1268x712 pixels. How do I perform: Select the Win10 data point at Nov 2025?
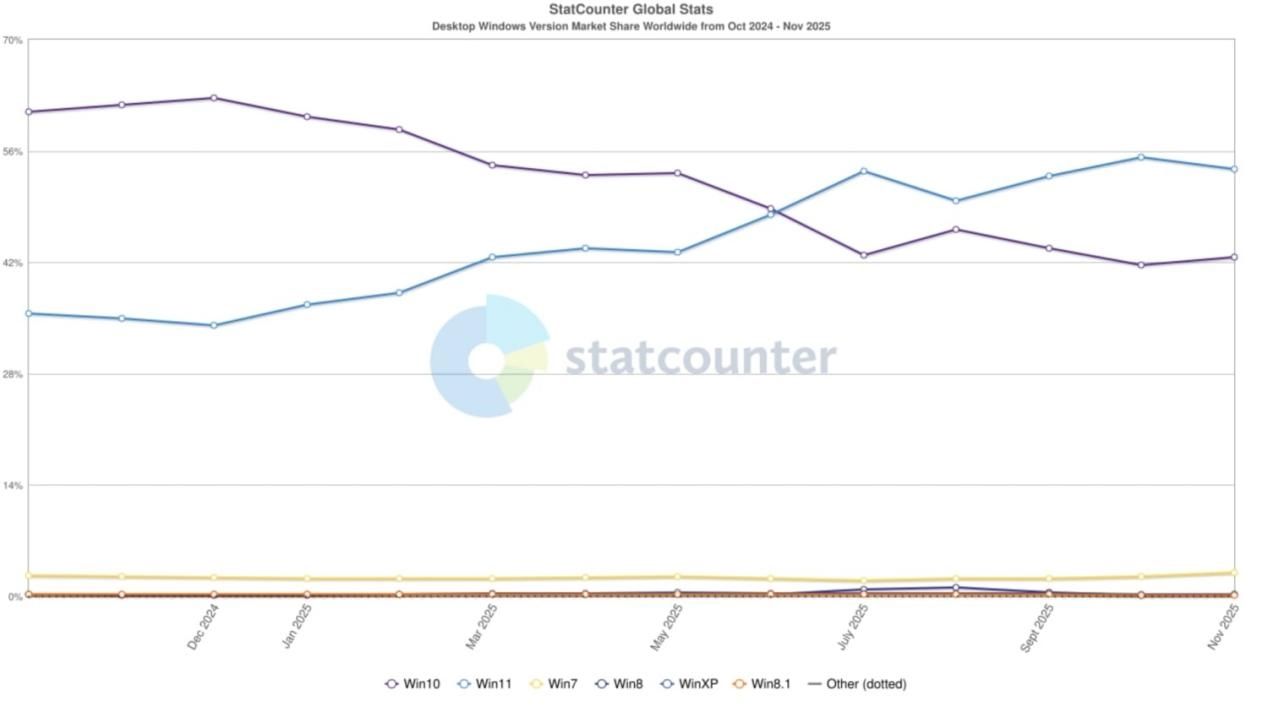coord(1234,257)
